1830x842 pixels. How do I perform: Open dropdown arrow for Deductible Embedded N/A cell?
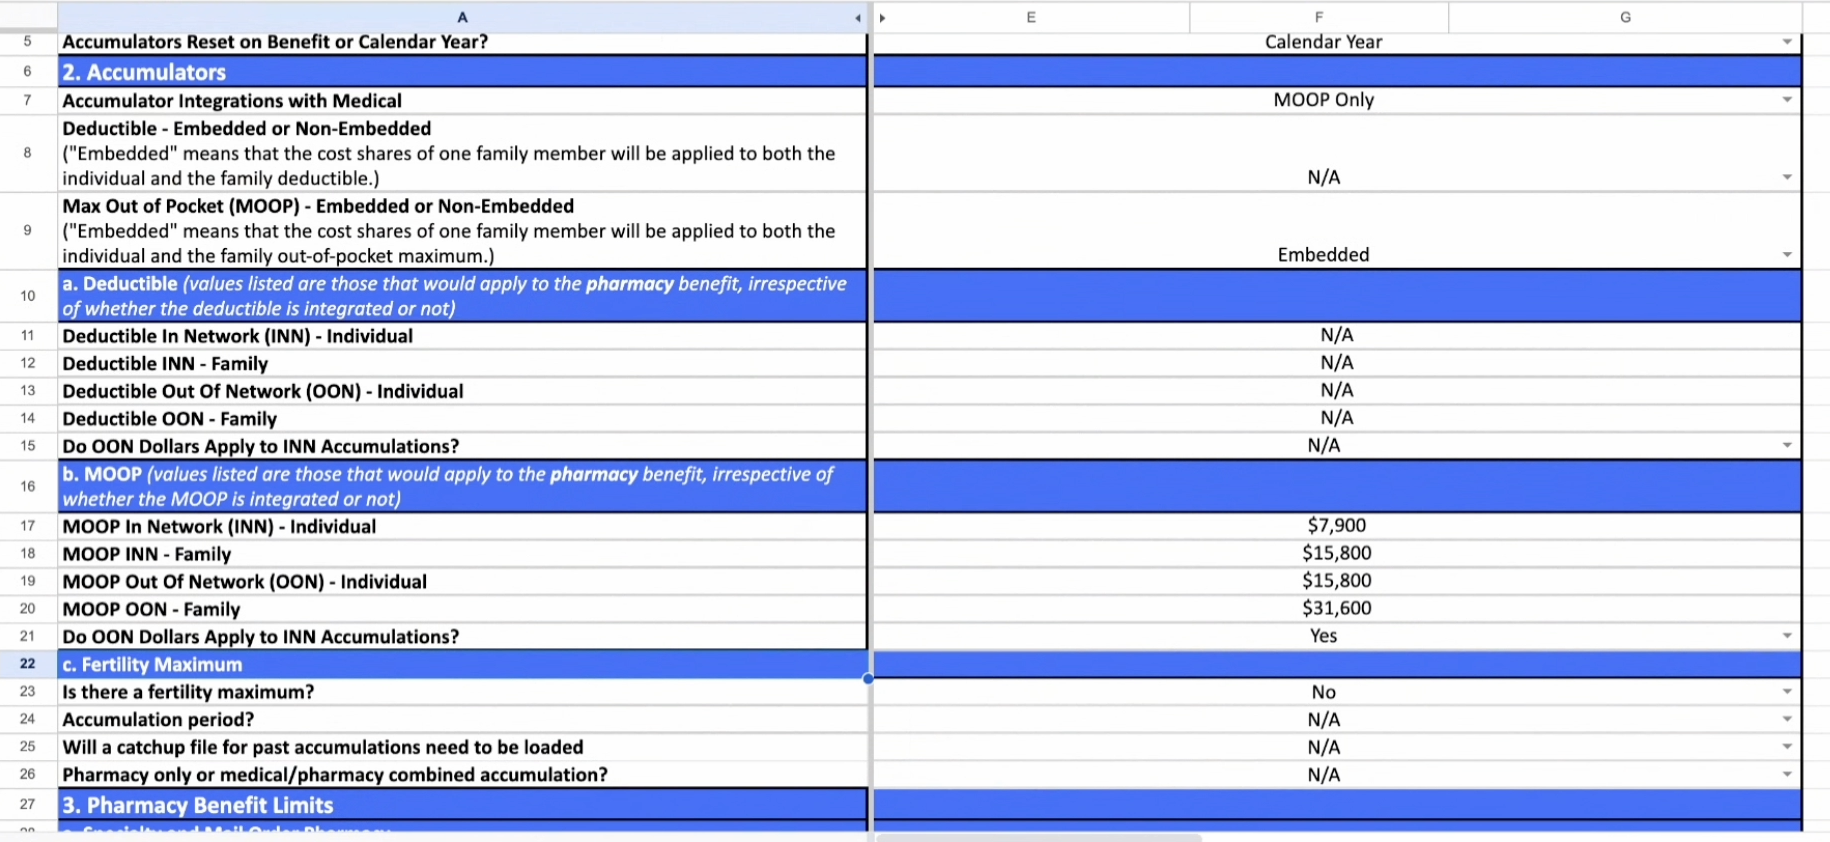1786,178
